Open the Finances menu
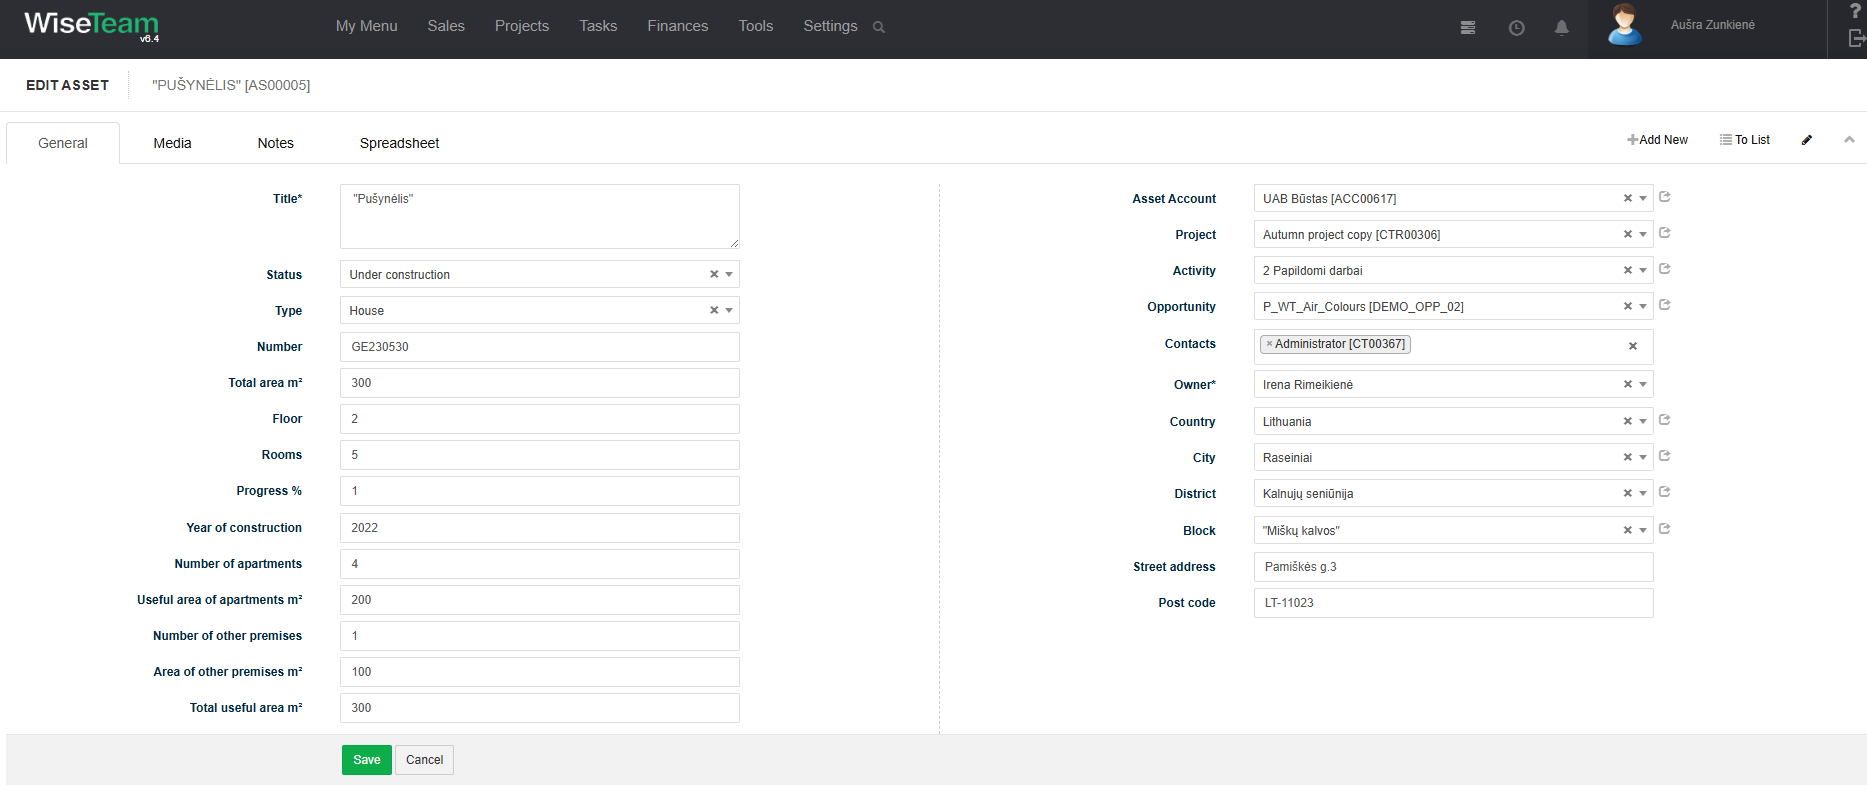Viewport: 1867px width, 793px height. pos(677,26)
